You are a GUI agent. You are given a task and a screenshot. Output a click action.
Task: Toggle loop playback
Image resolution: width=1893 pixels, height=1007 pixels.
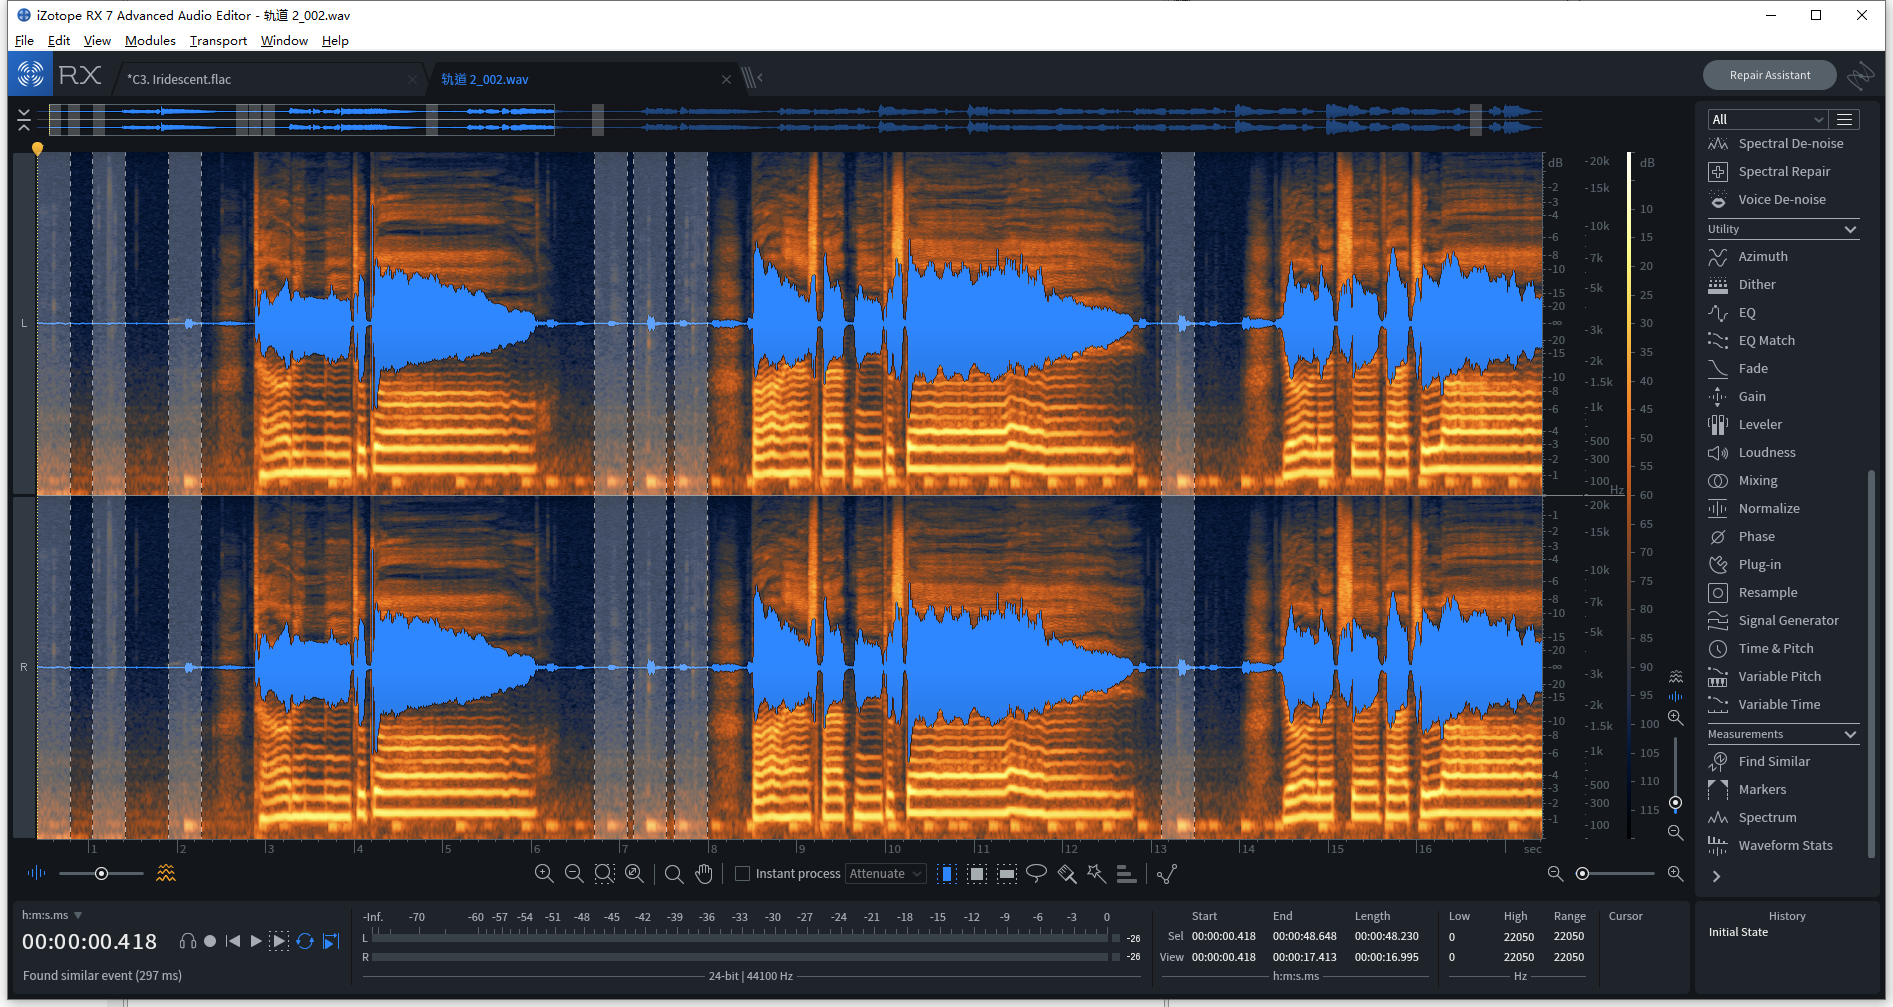tap(305, 941)
